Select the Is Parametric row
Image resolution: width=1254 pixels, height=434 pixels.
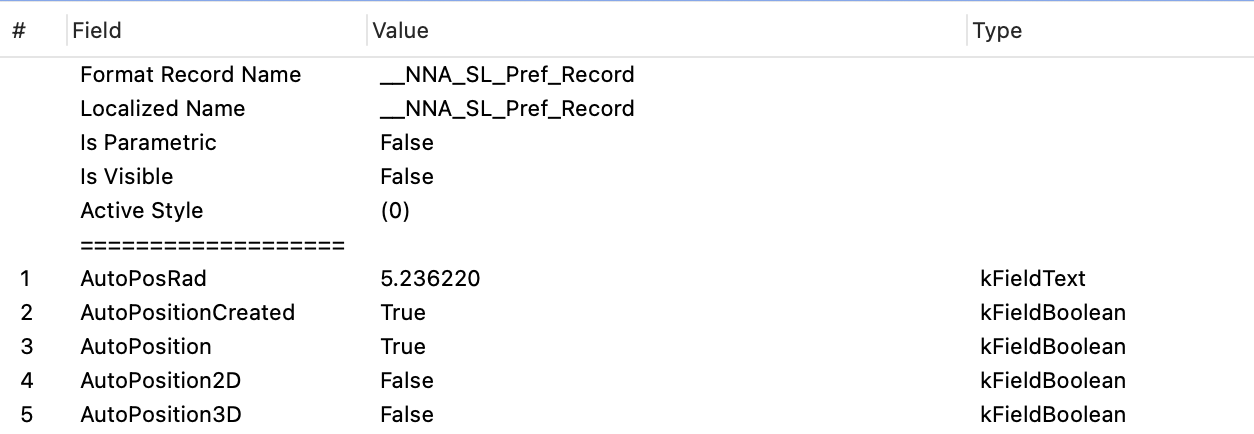point(148,143)
